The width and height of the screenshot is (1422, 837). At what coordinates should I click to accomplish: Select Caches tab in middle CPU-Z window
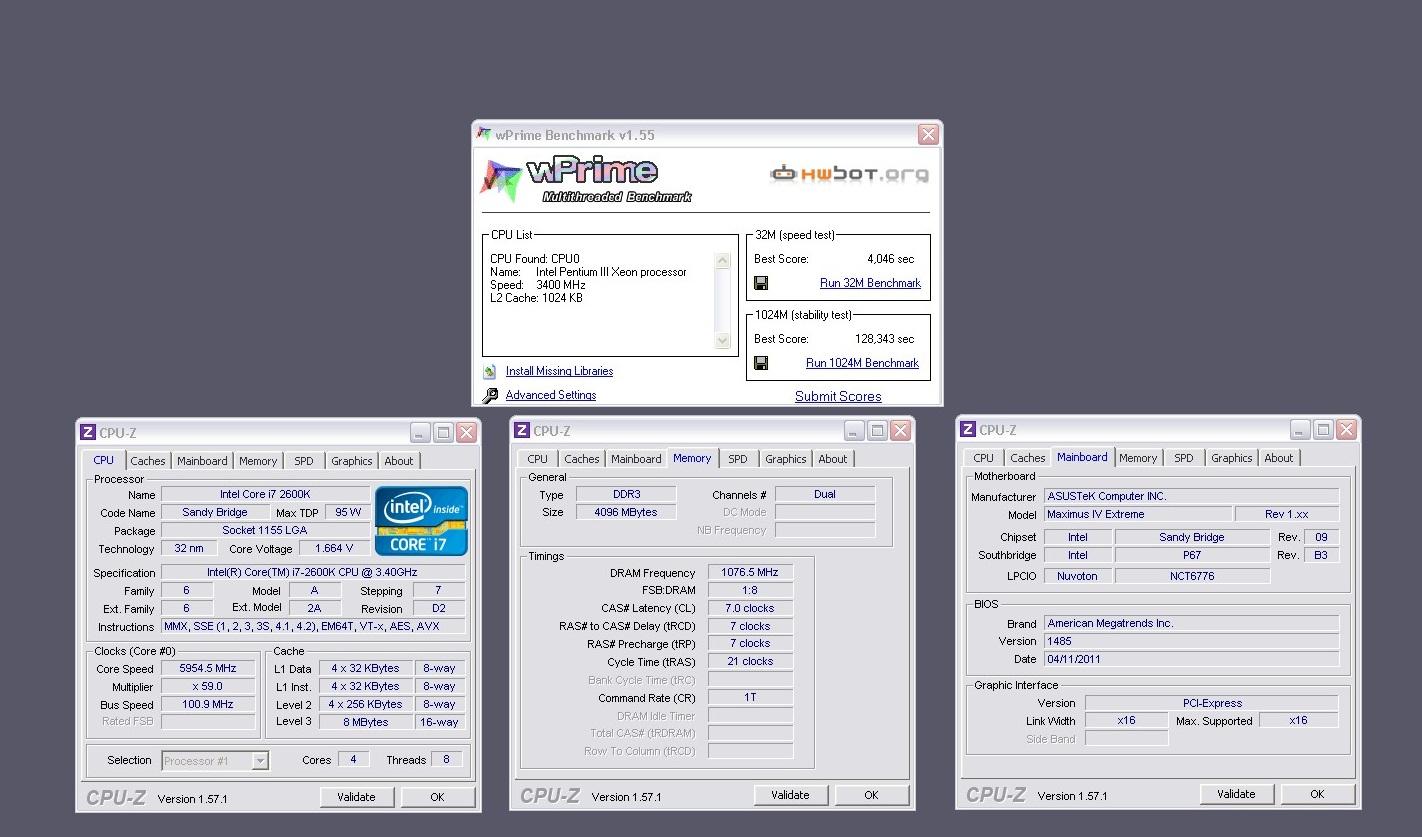click(x=582, y=459)
